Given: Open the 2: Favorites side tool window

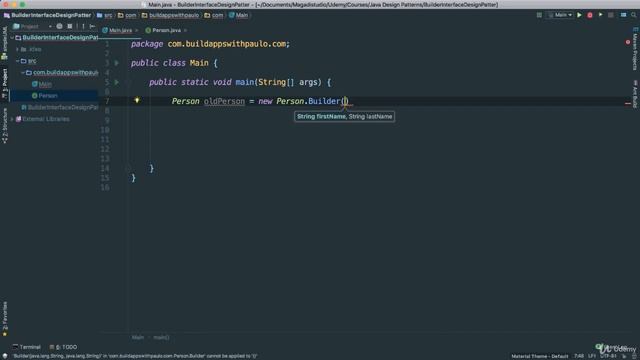Looking at the screenshot, I should click(4, 319).
